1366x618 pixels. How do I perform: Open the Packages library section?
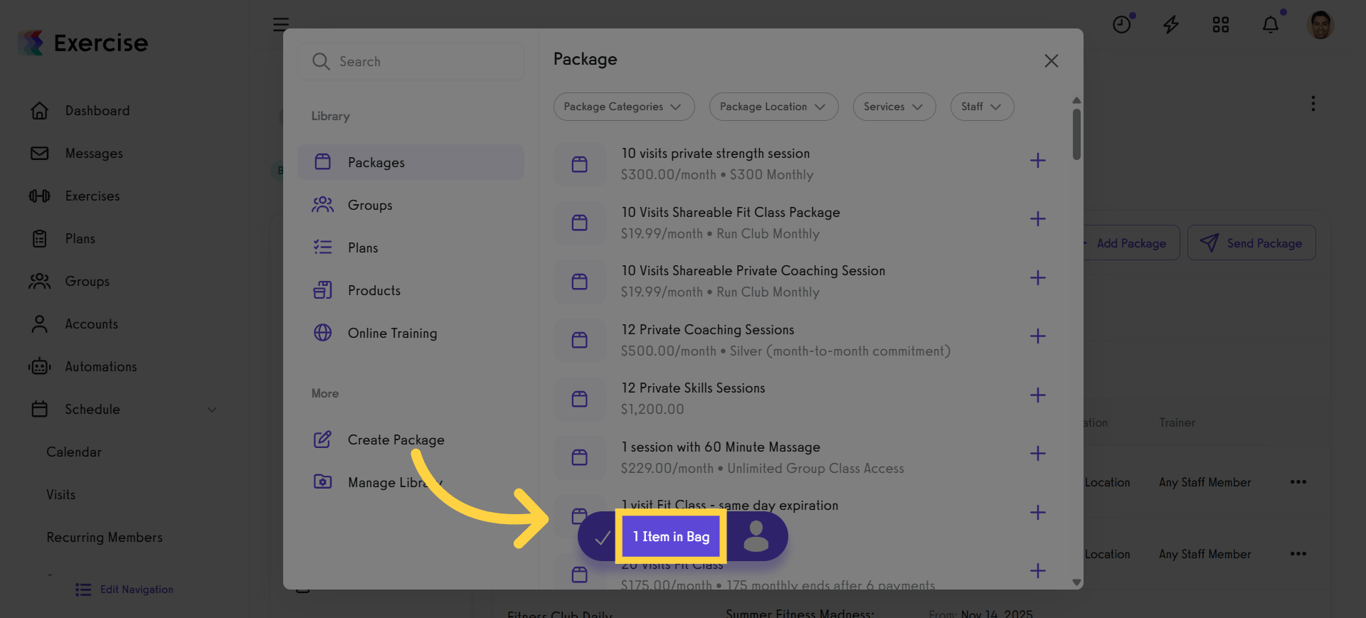[375, 161]
